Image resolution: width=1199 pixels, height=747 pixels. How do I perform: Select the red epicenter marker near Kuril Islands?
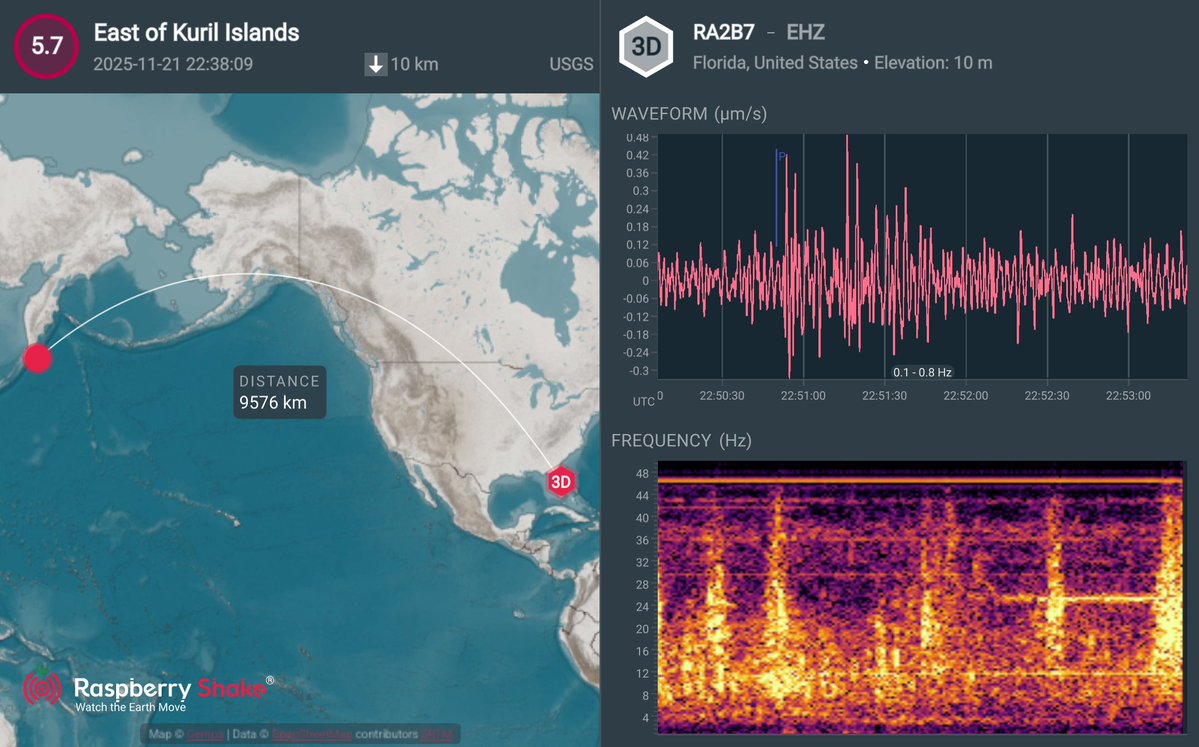click(38, 359)
